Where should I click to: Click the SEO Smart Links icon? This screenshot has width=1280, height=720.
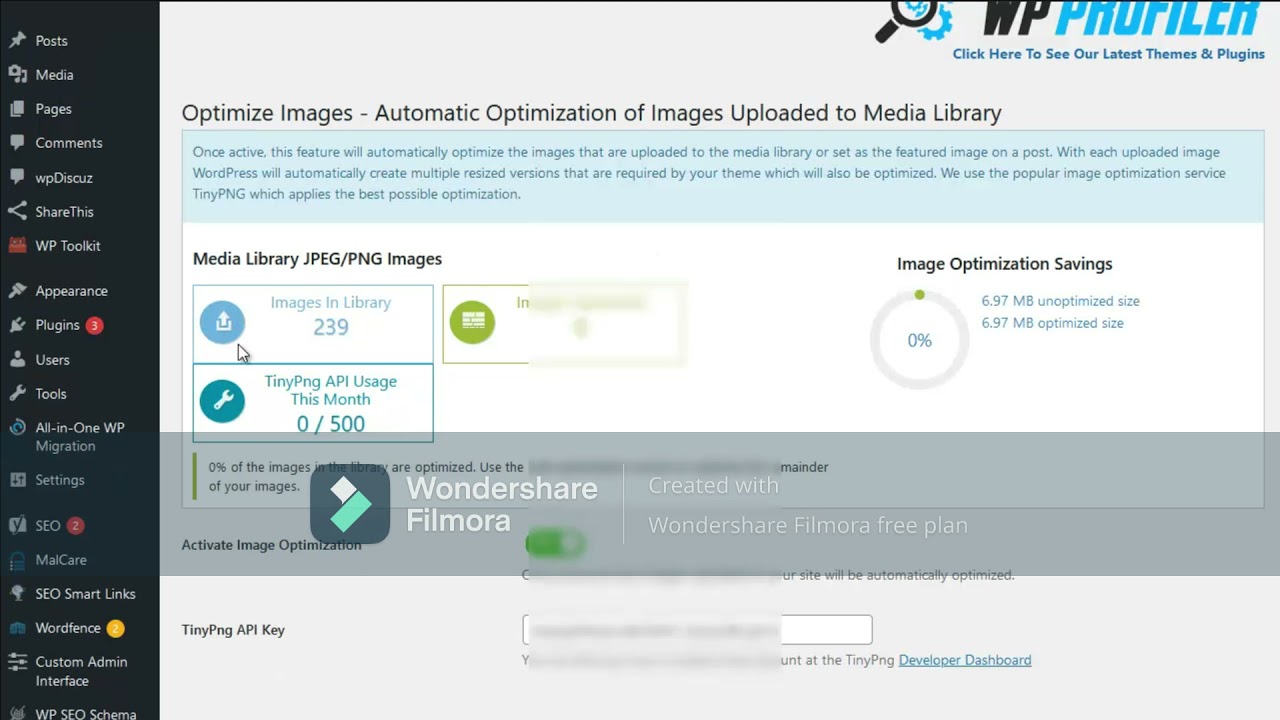pyautogui.click(x=17, y=594)
